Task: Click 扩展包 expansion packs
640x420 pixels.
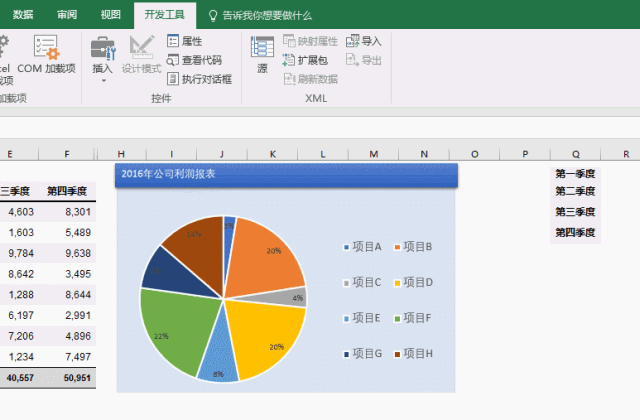Action: (x=305, y=60)
